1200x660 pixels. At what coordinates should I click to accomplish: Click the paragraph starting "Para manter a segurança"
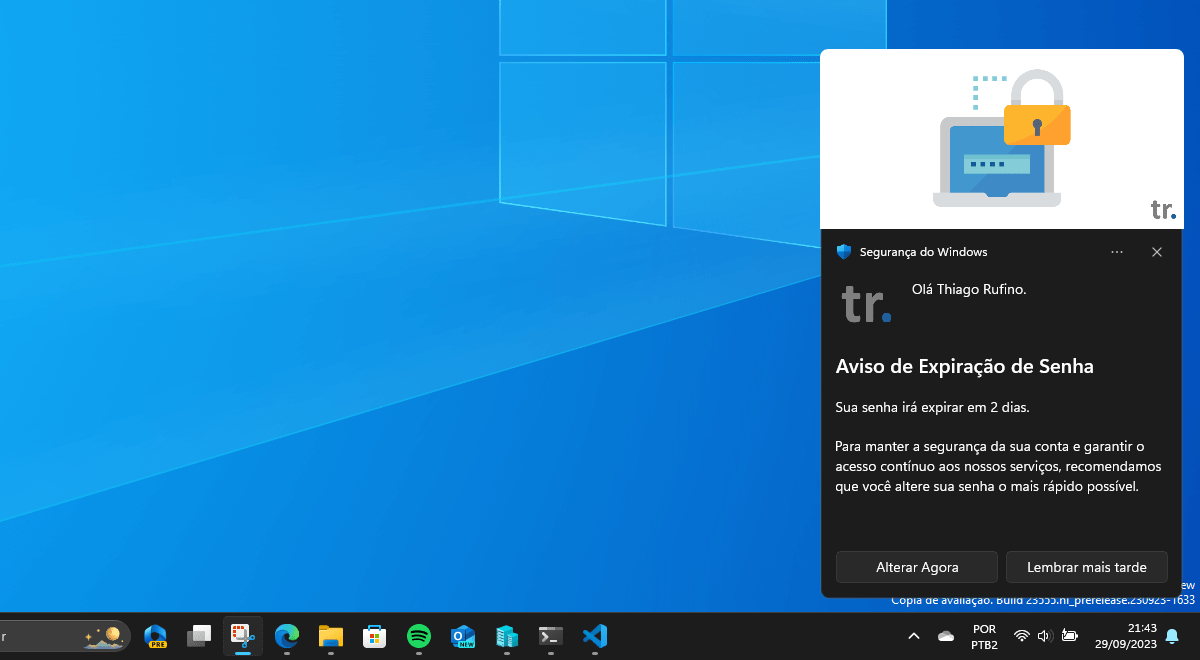[x=998, y=467]
